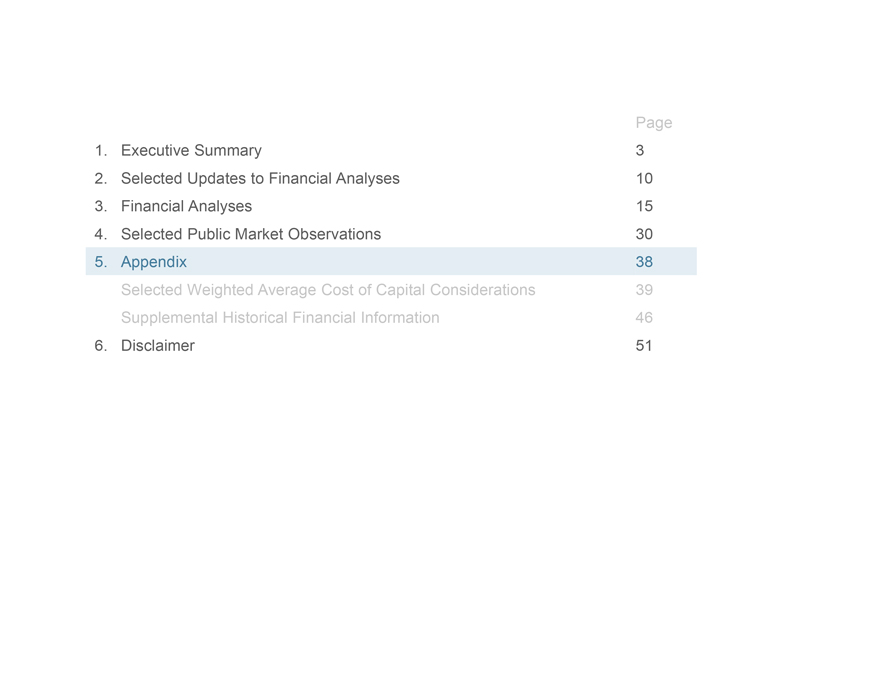Select the grayed page number 39

(x=644, y=291)
